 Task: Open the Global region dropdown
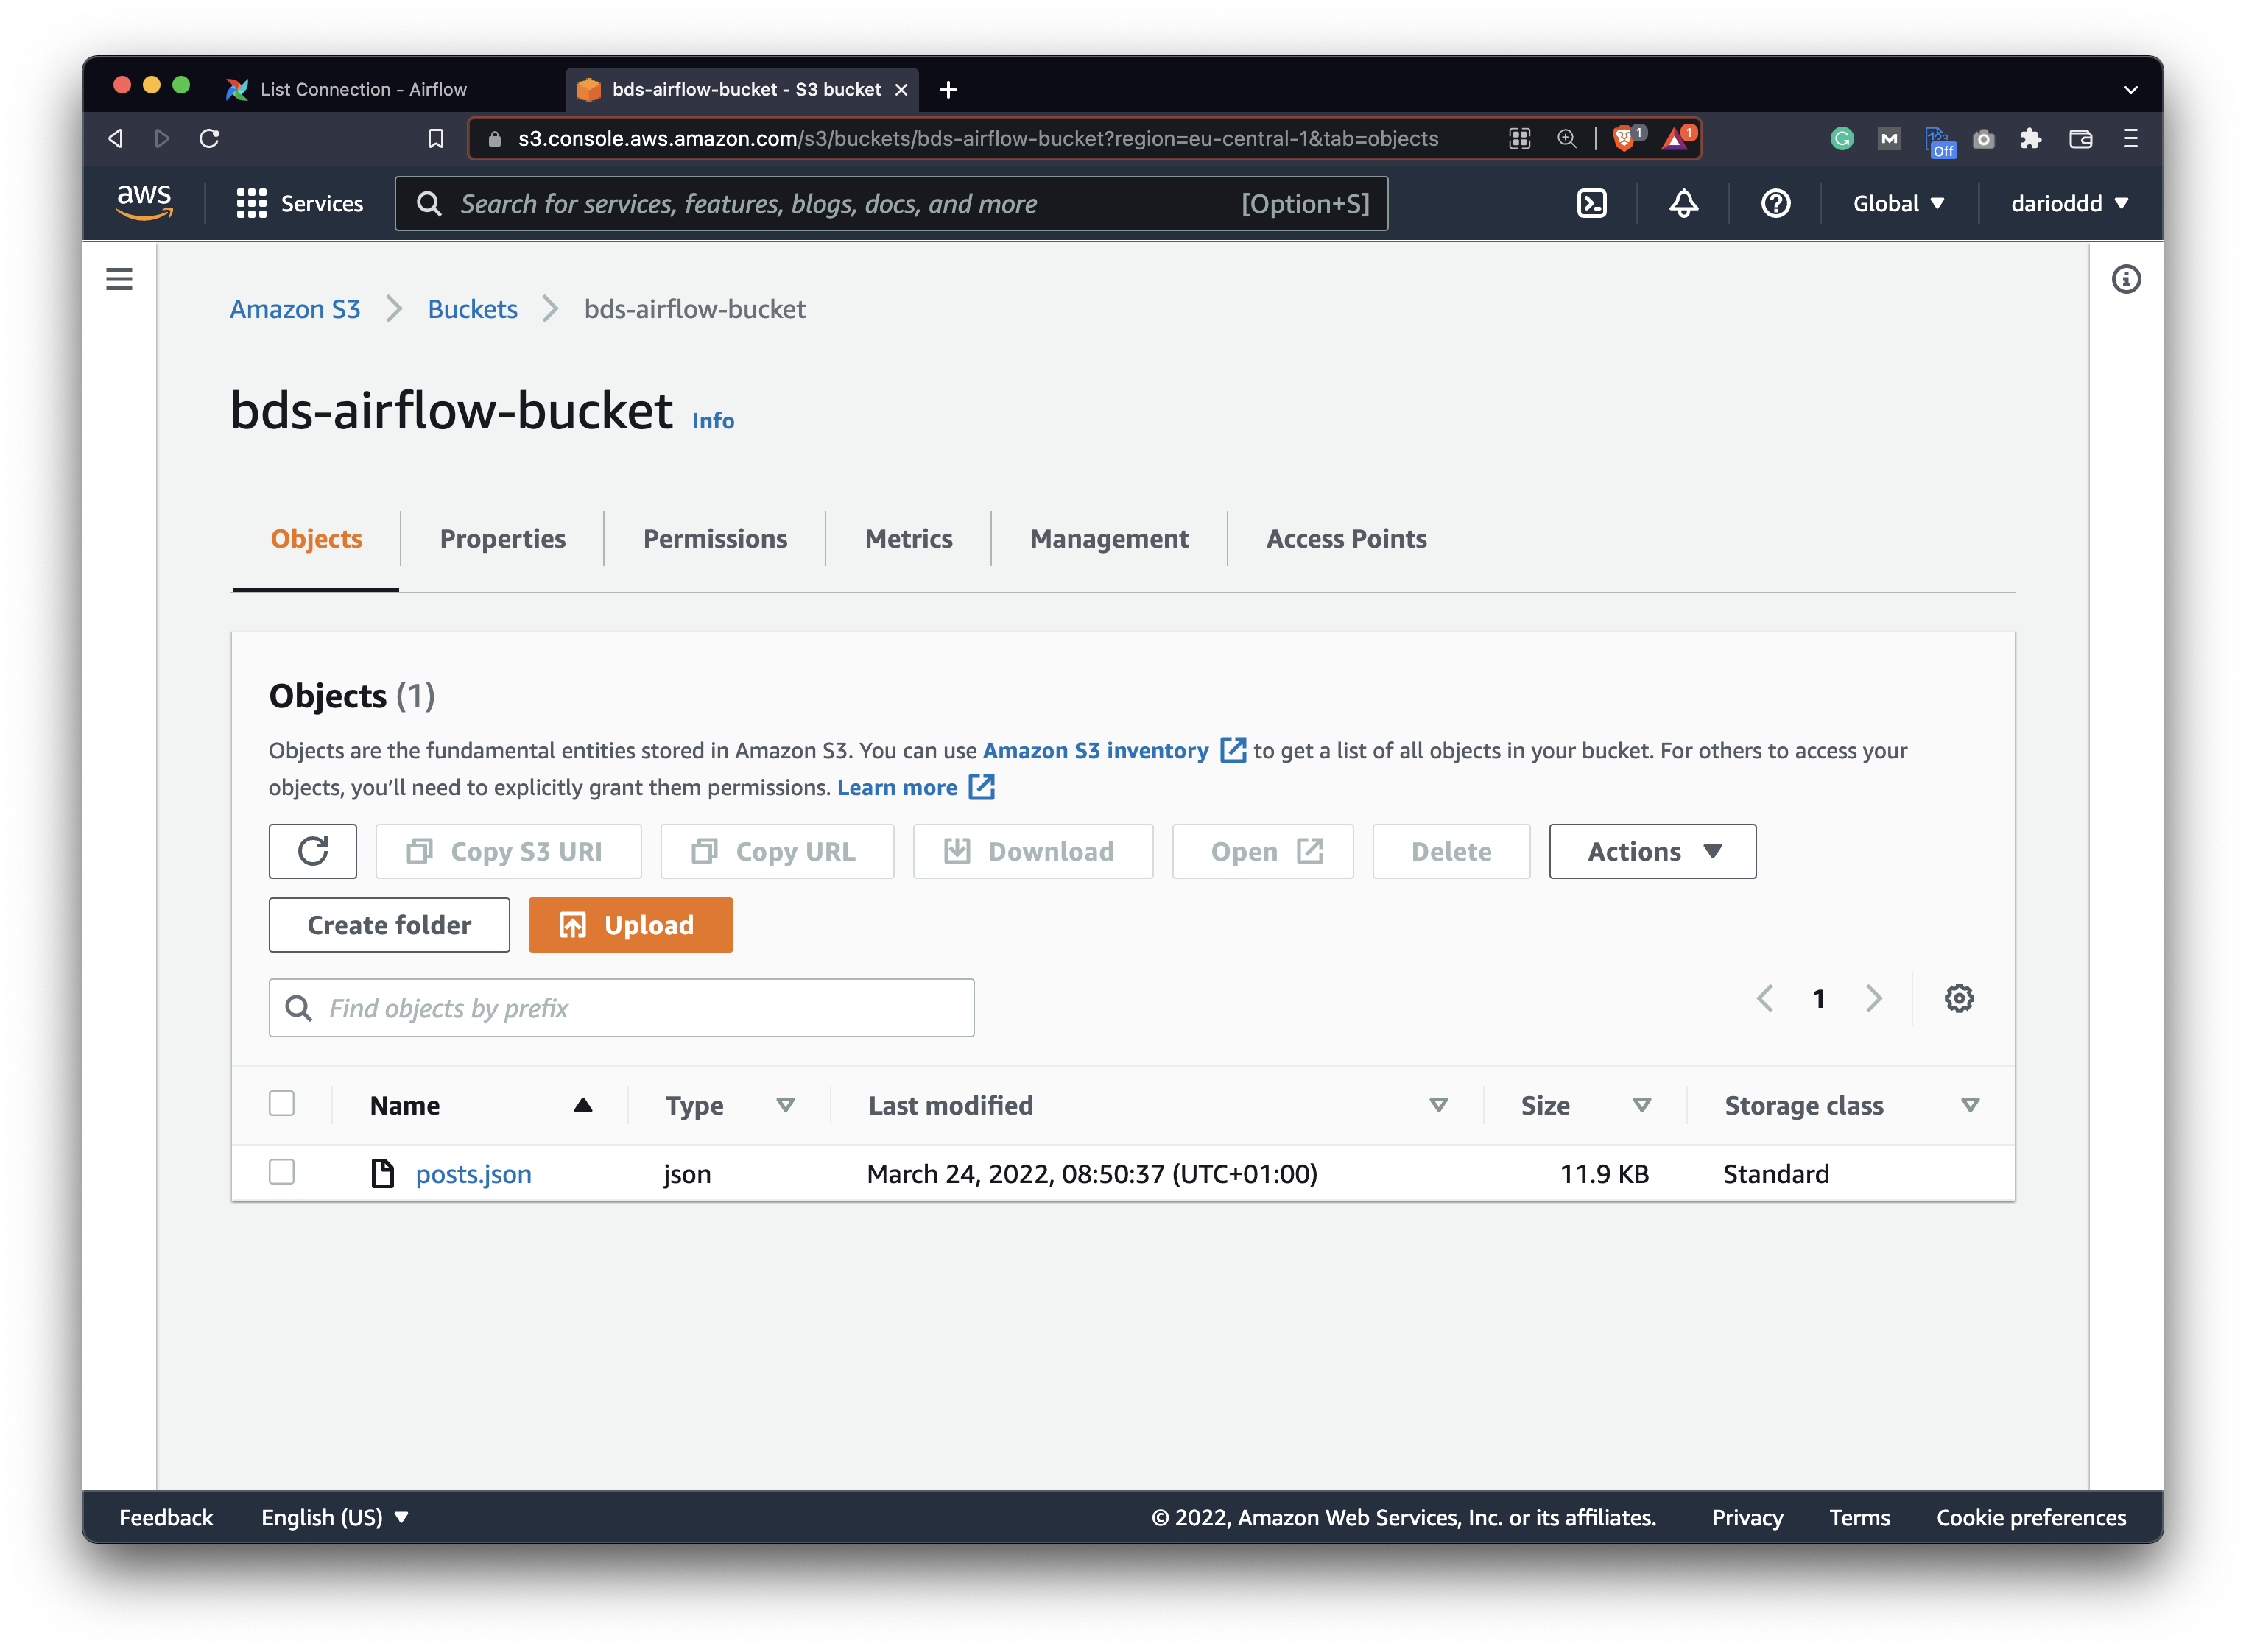point(1898,204)
